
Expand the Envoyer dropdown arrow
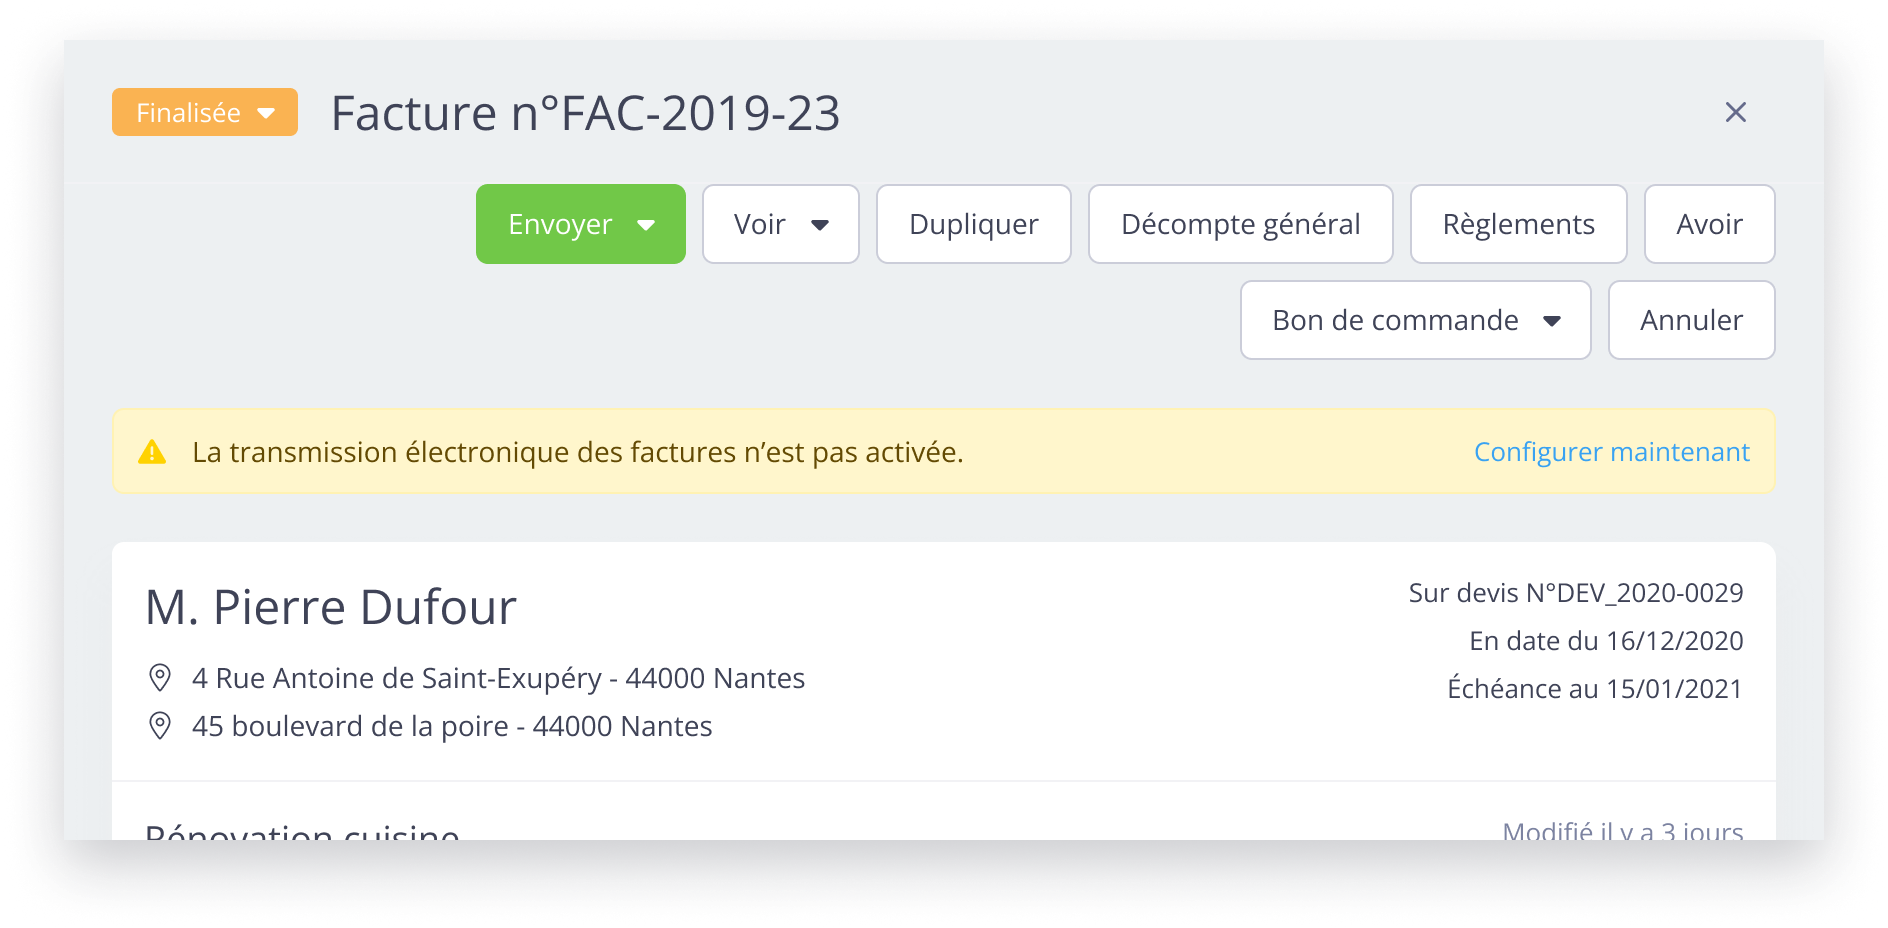(x=646, y=225)
